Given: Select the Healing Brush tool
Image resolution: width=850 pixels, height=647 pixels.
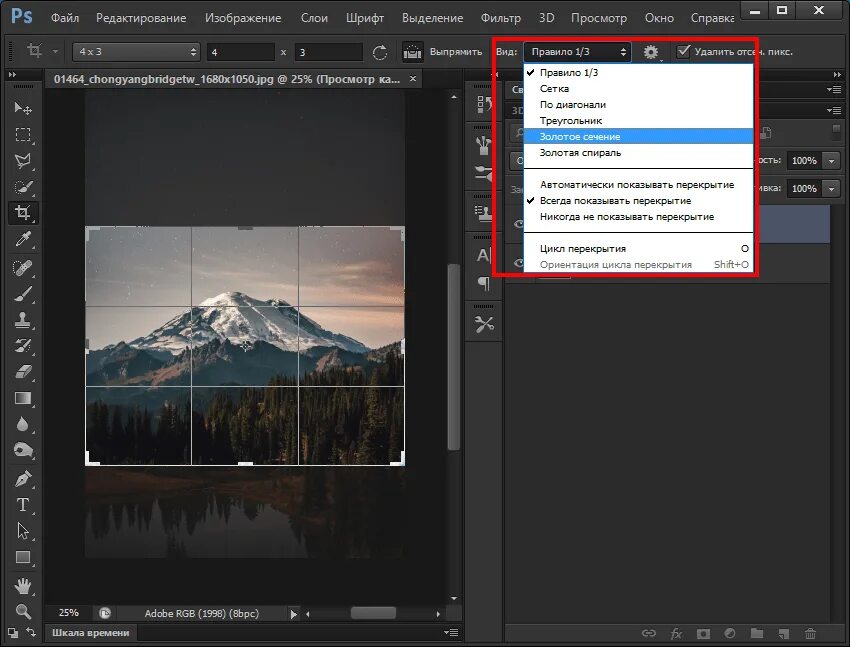Looking at the screenshot, I should 23,267.
